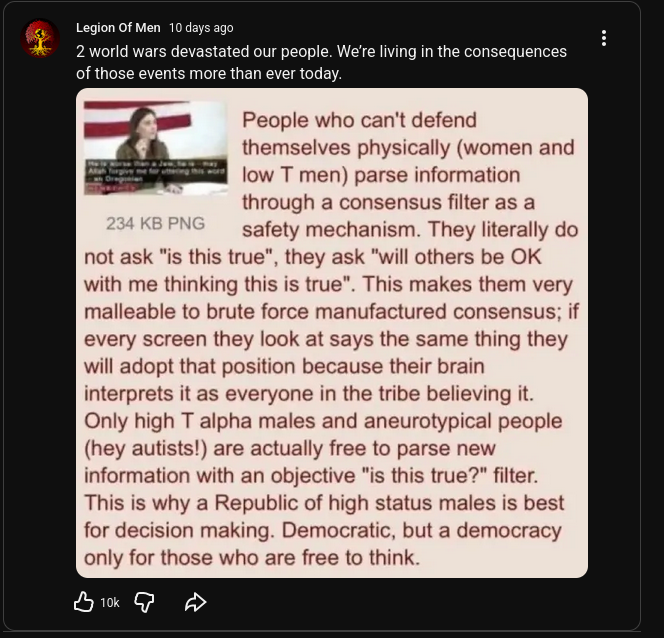Viewport: 664px width, 638px height.
Task: Click the thumbs-down dislike icon
Action: (x=144, y=602)
